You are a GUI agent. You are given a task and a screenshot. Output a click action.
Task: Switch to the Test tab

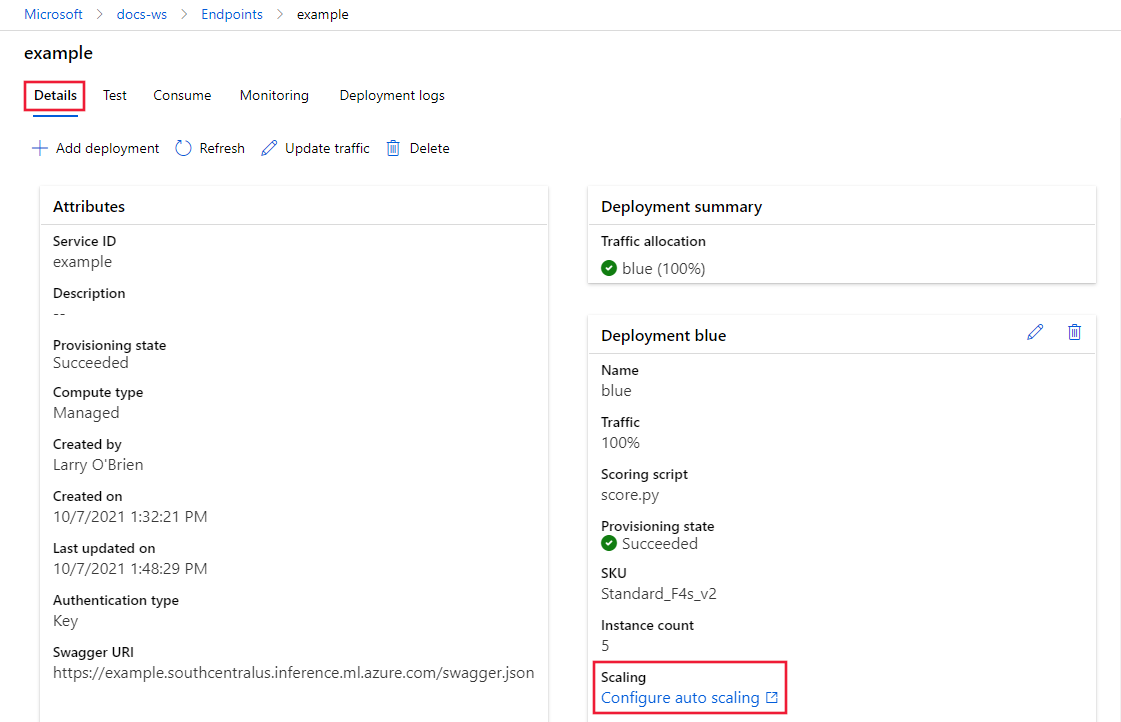coord(115,95)
